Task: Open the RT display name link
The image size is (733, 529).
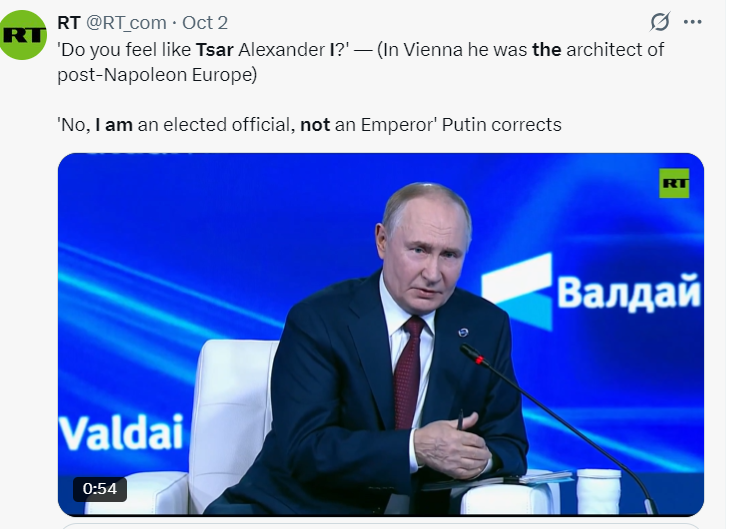Action: pos(69,23)
